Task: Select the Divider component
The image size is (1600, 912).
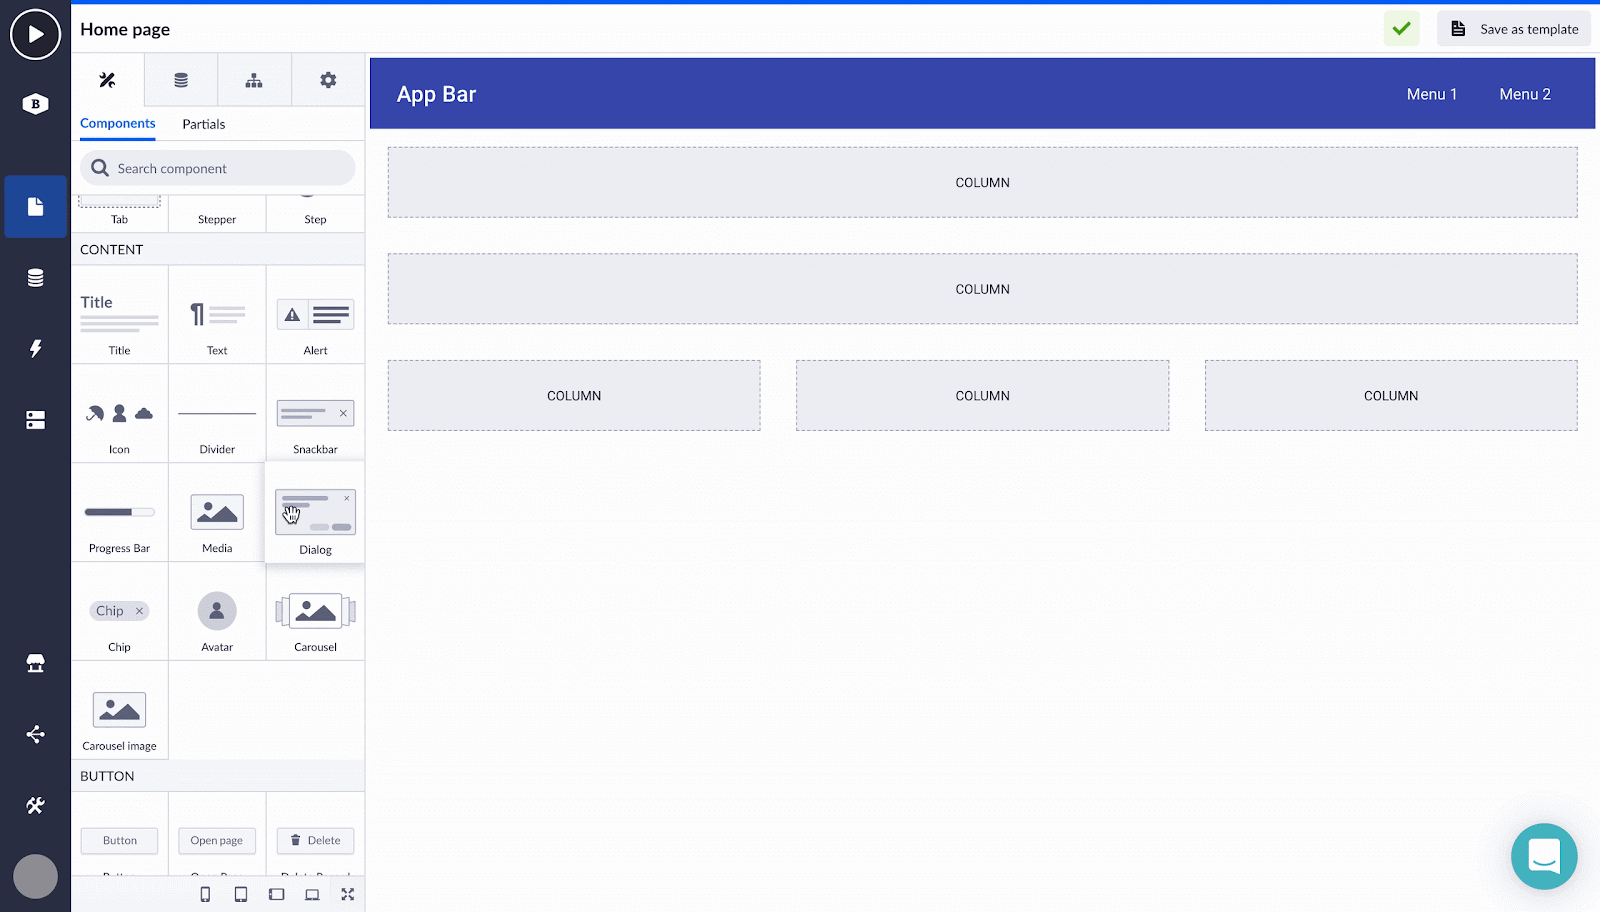Action: click(217, 414)
